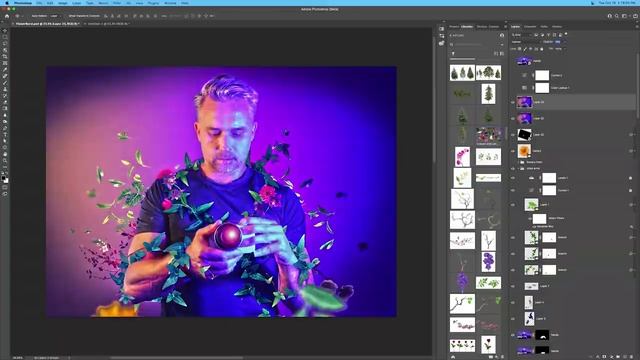Select the Zoom tool

point(5,161)
